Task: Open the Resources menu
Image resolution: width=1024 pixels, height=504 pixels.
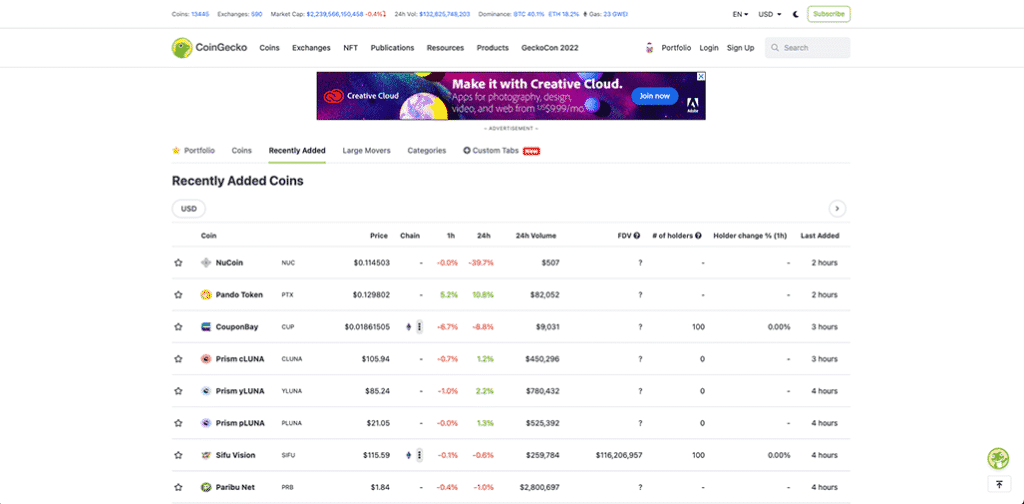Action: click(445, 48)
